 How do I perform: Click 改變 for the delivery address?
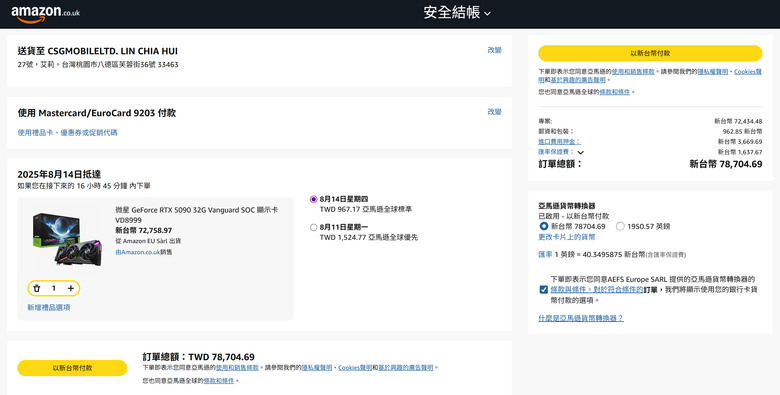point(494,50)
